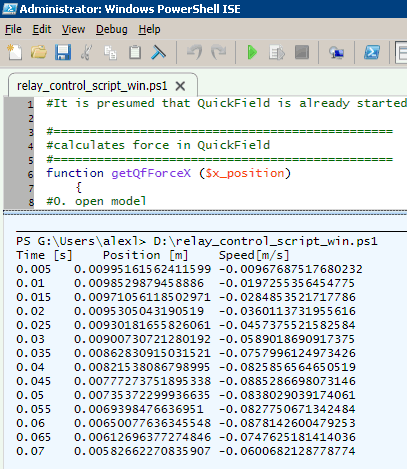Viewport: 407px width, 469px height.
Task: Open the Help menu
Action: point(149,29)
